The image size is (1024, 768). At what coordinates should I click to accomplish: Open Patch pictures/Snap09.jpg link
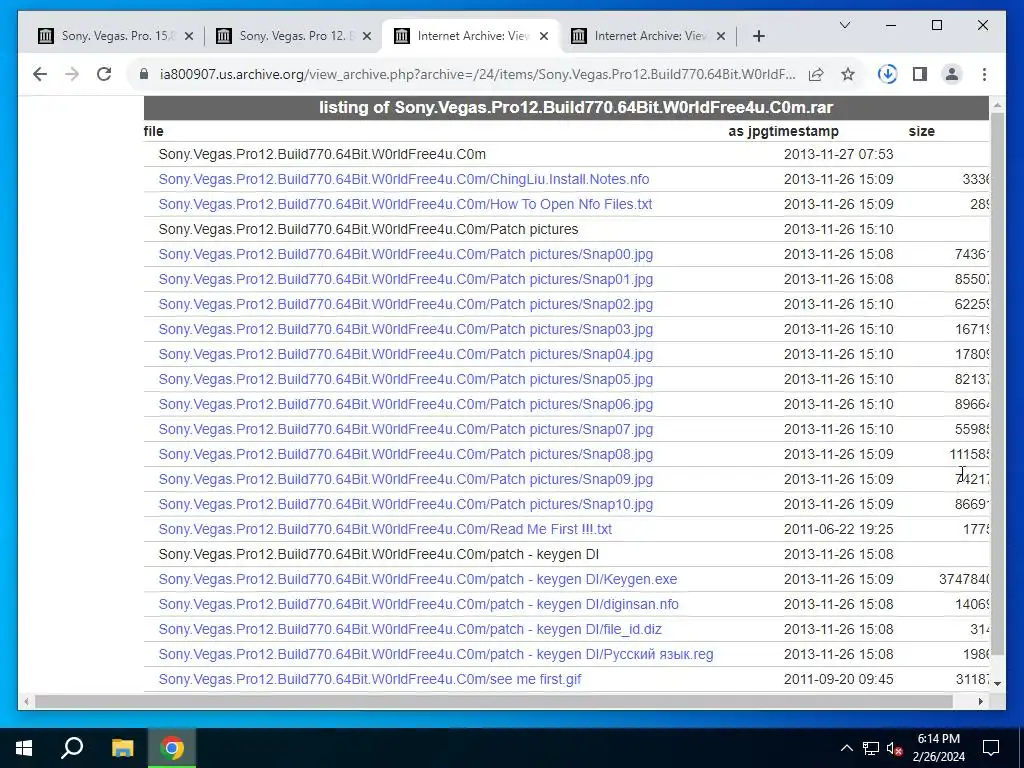pyautogui.click(x=406, y=479)
